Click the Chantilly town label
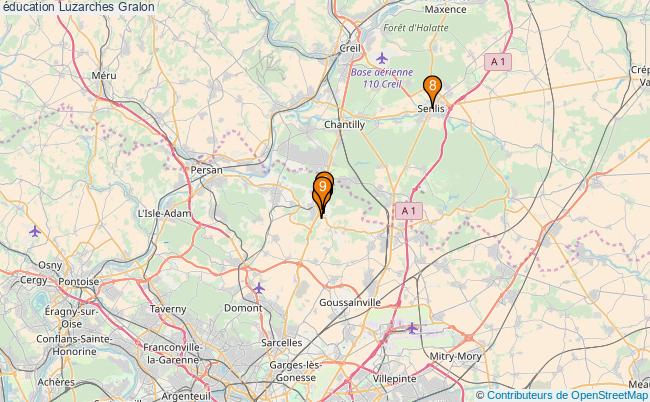This screenshot has width=650, height=402. [x=344, y=124]
